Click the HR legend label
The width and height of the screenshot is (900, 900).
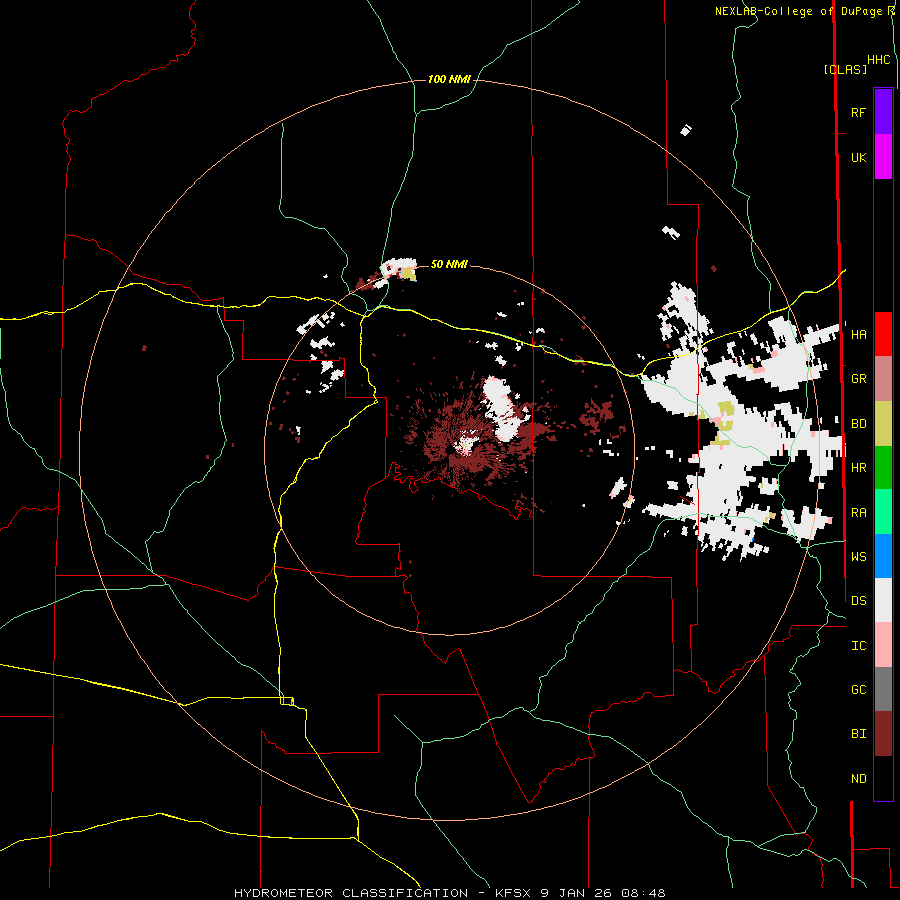coord(858,468)
